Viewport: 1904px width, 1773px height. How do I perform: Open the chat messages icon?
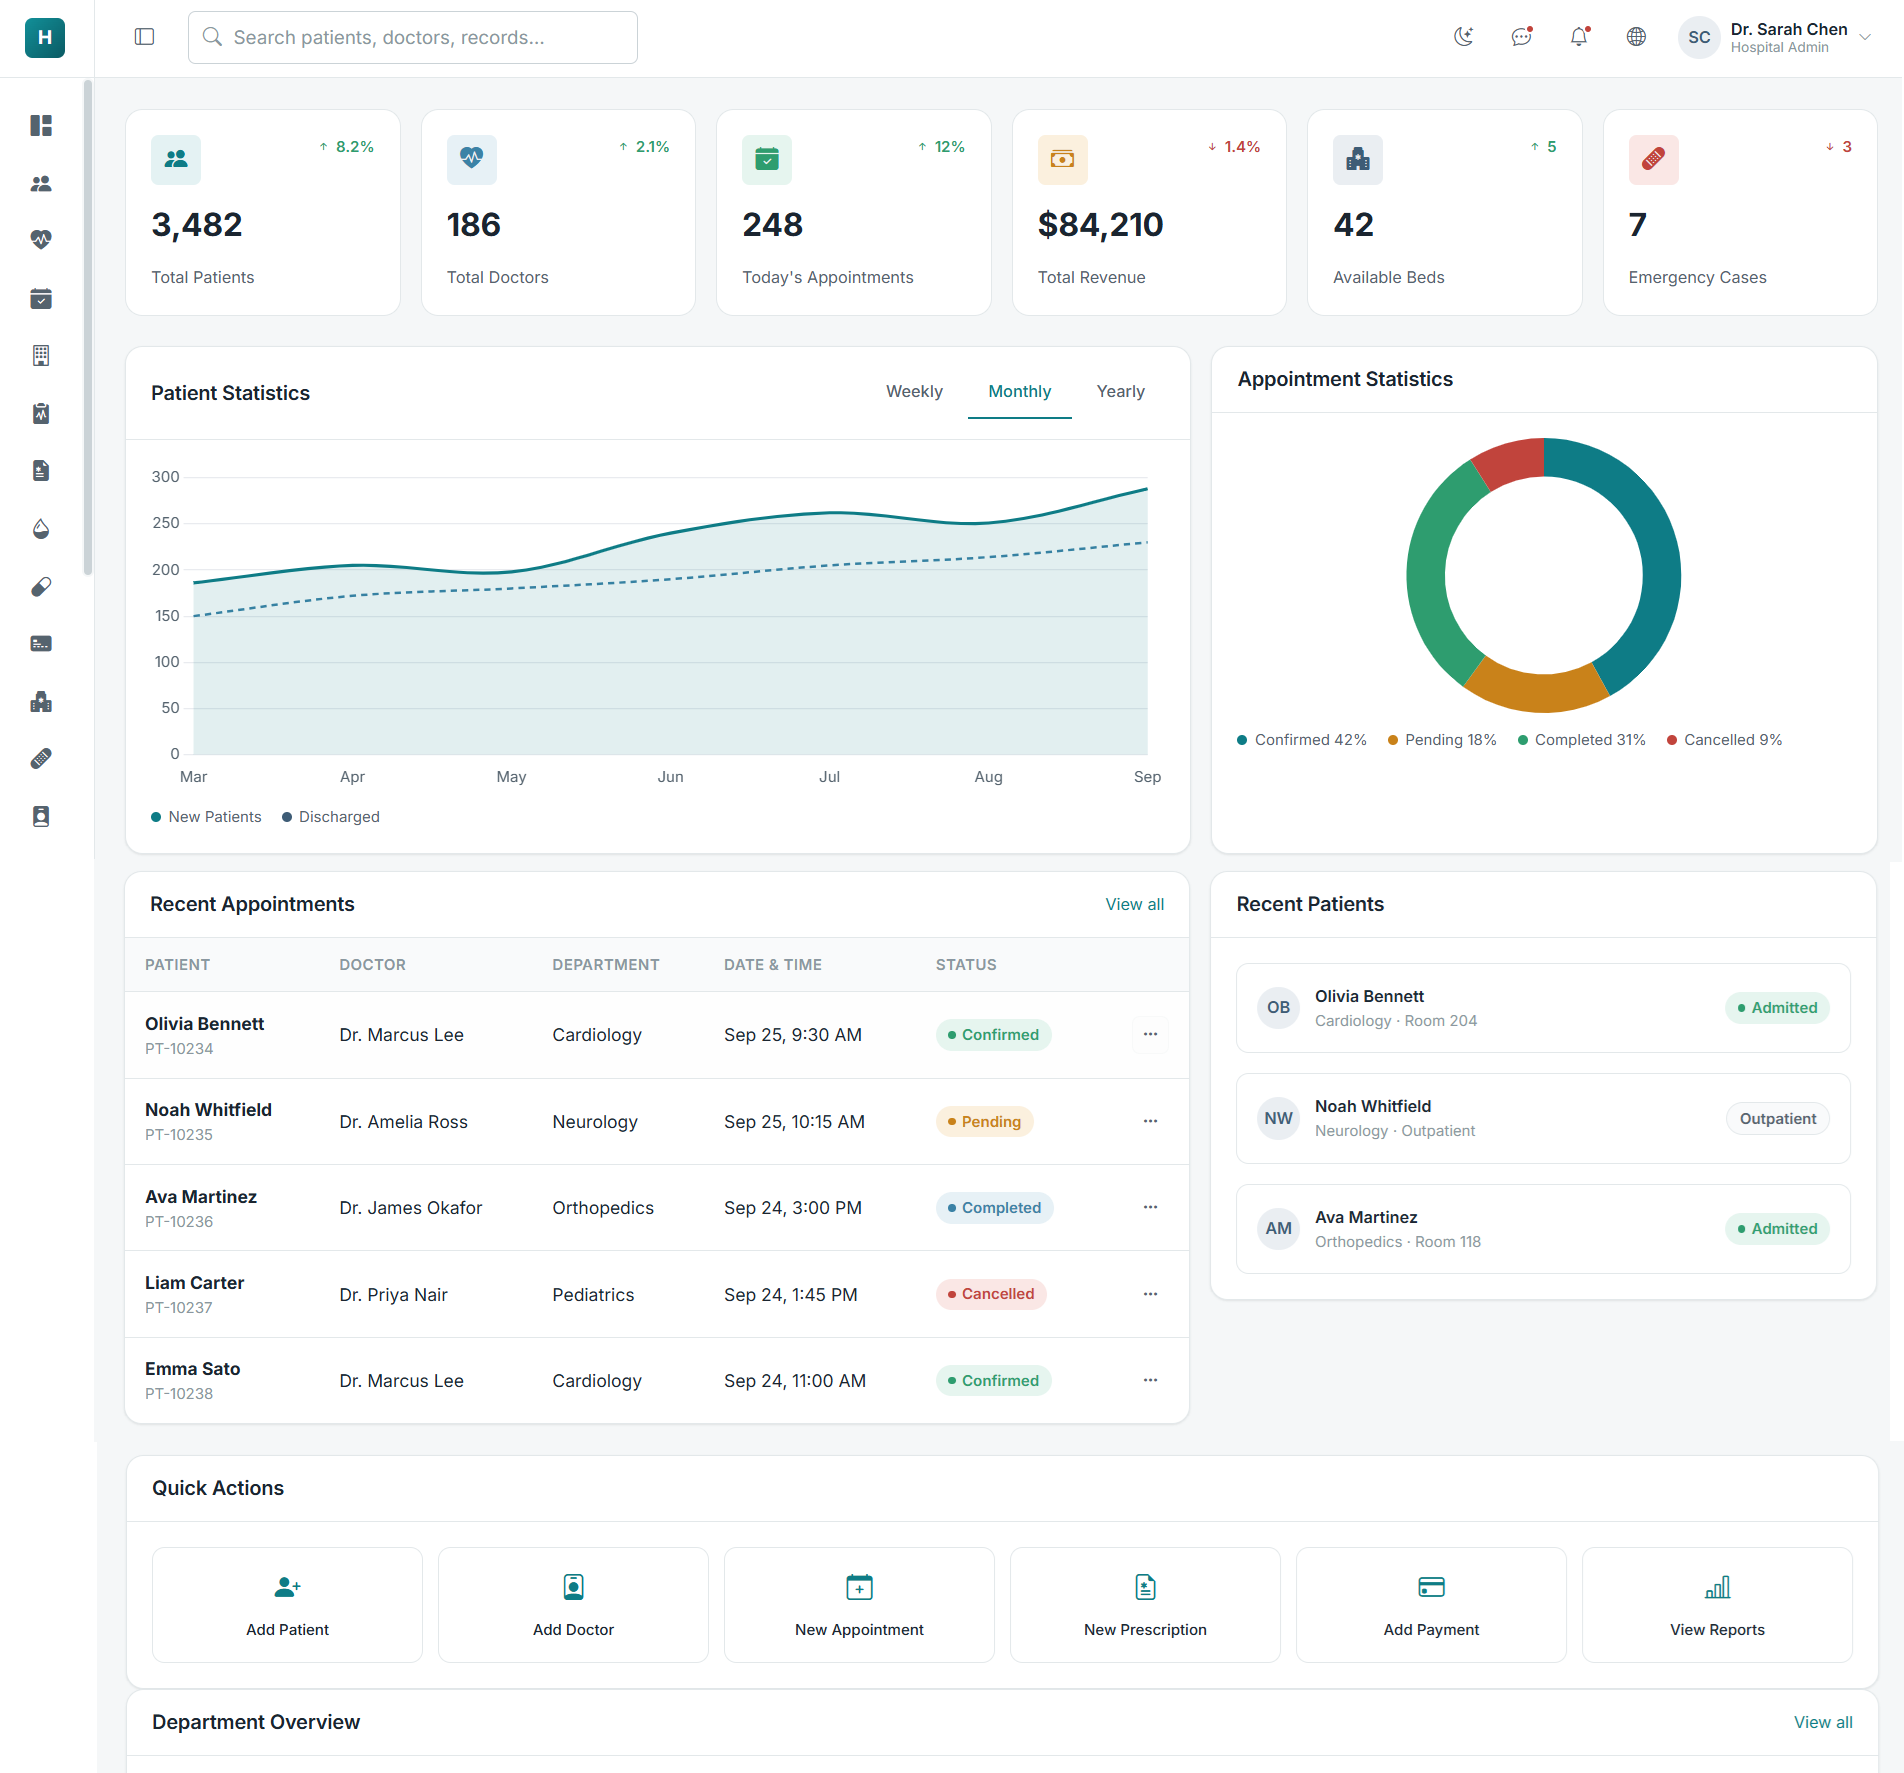click(x=1522, y=37)
